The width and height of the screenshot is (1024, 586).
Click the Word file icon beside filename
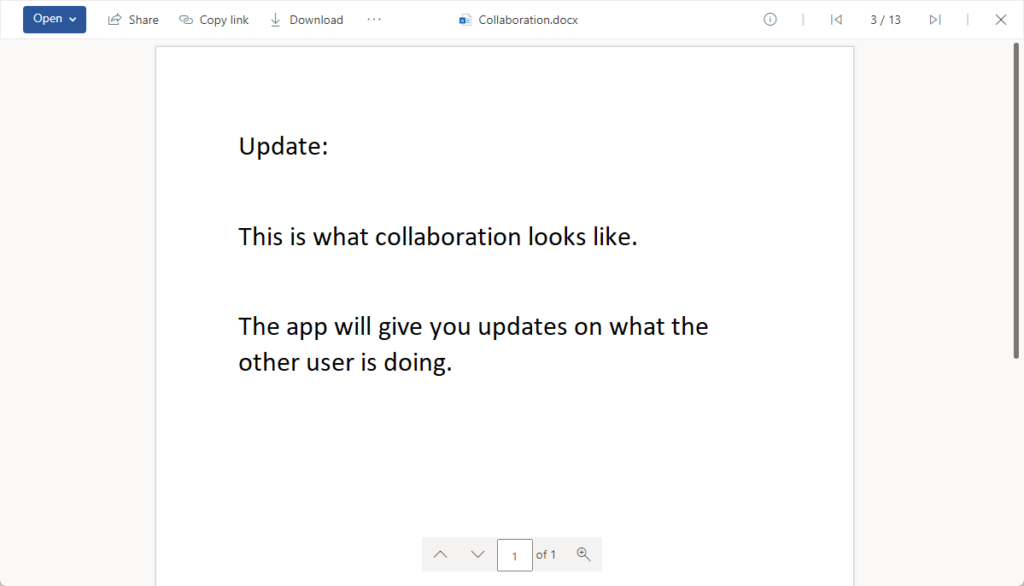pos(465,20)
